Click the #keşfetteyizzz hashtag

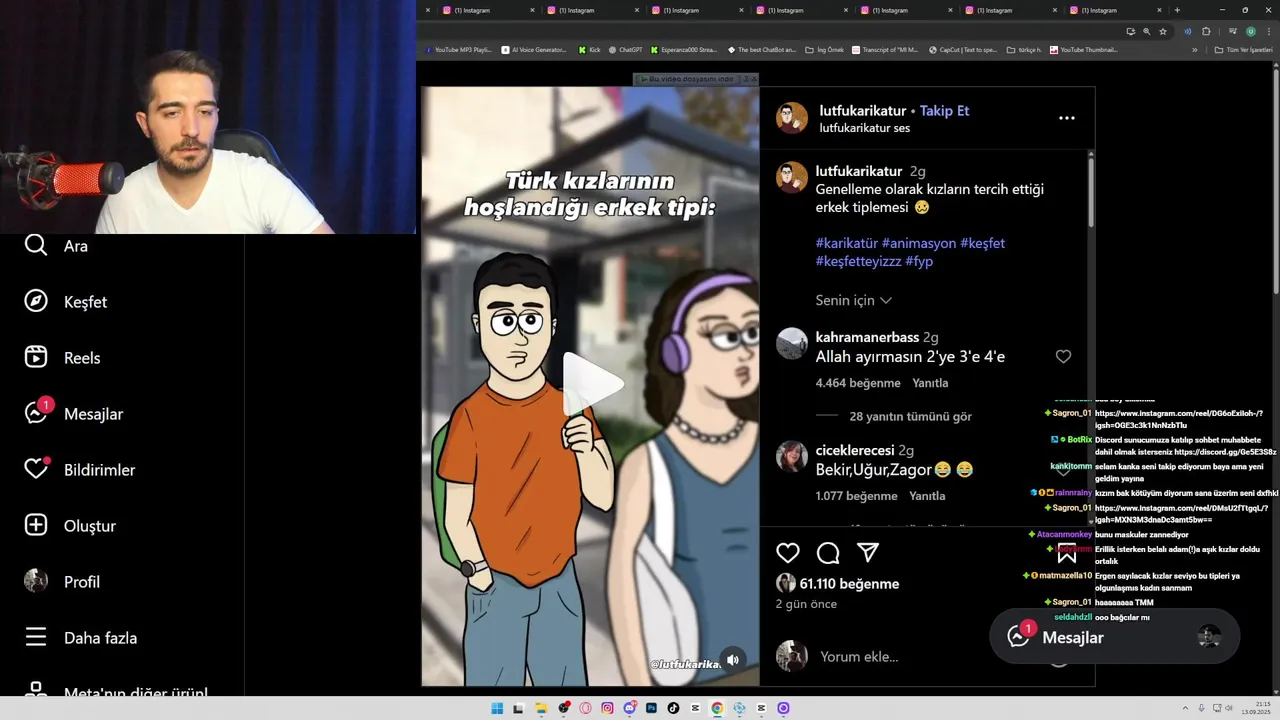[x=858, y=261]
